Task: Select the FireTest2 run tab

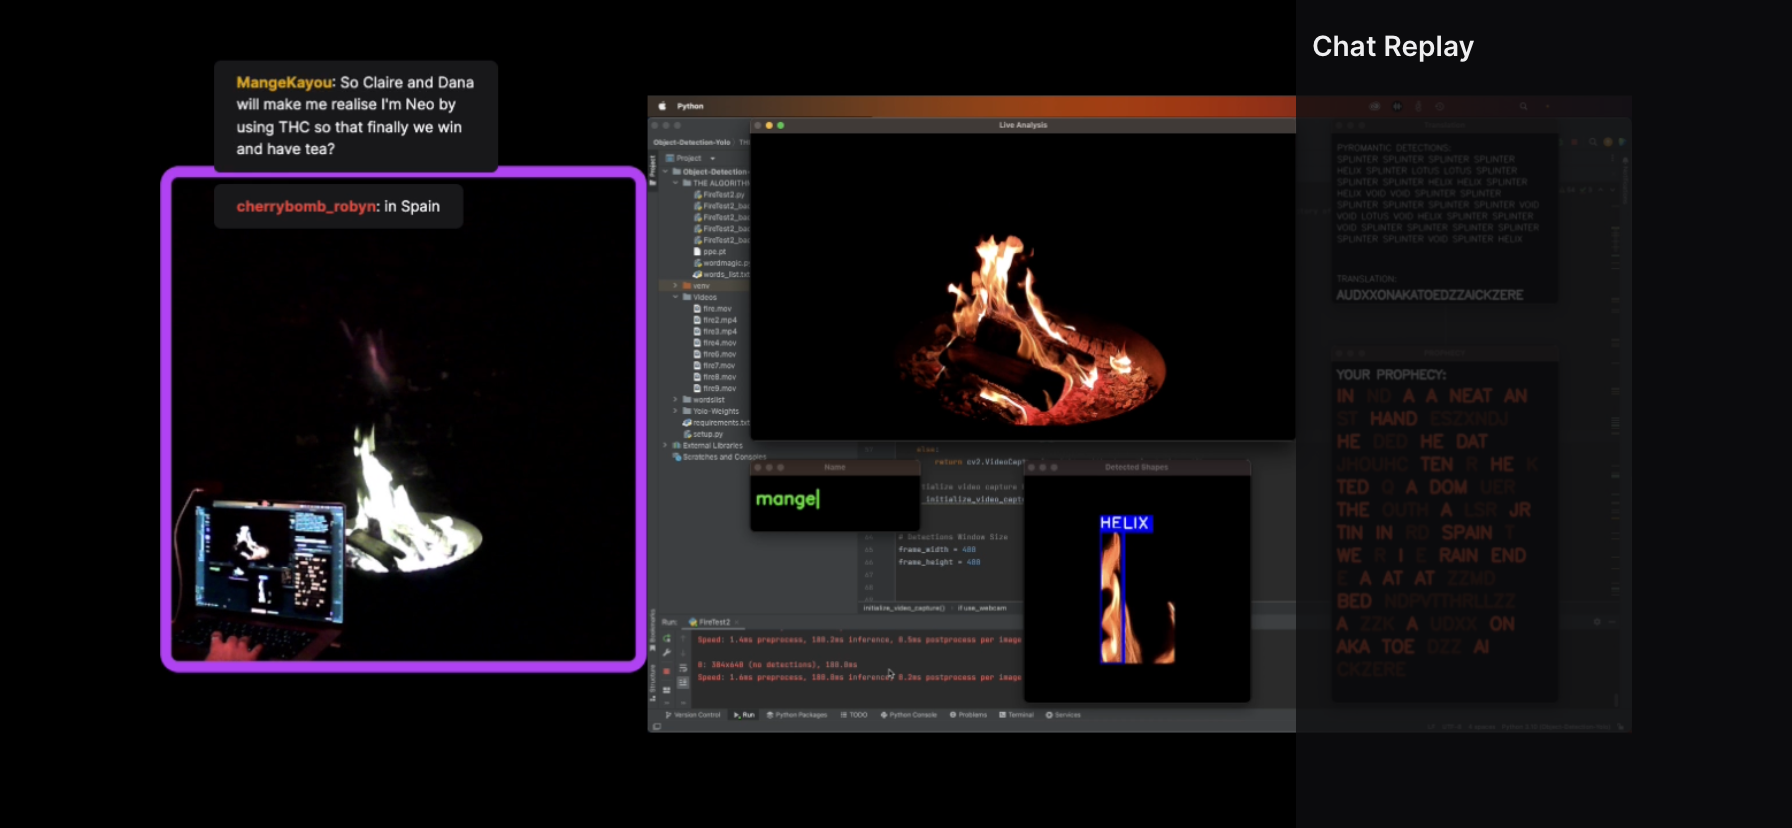Action: (x=713, y=622)
